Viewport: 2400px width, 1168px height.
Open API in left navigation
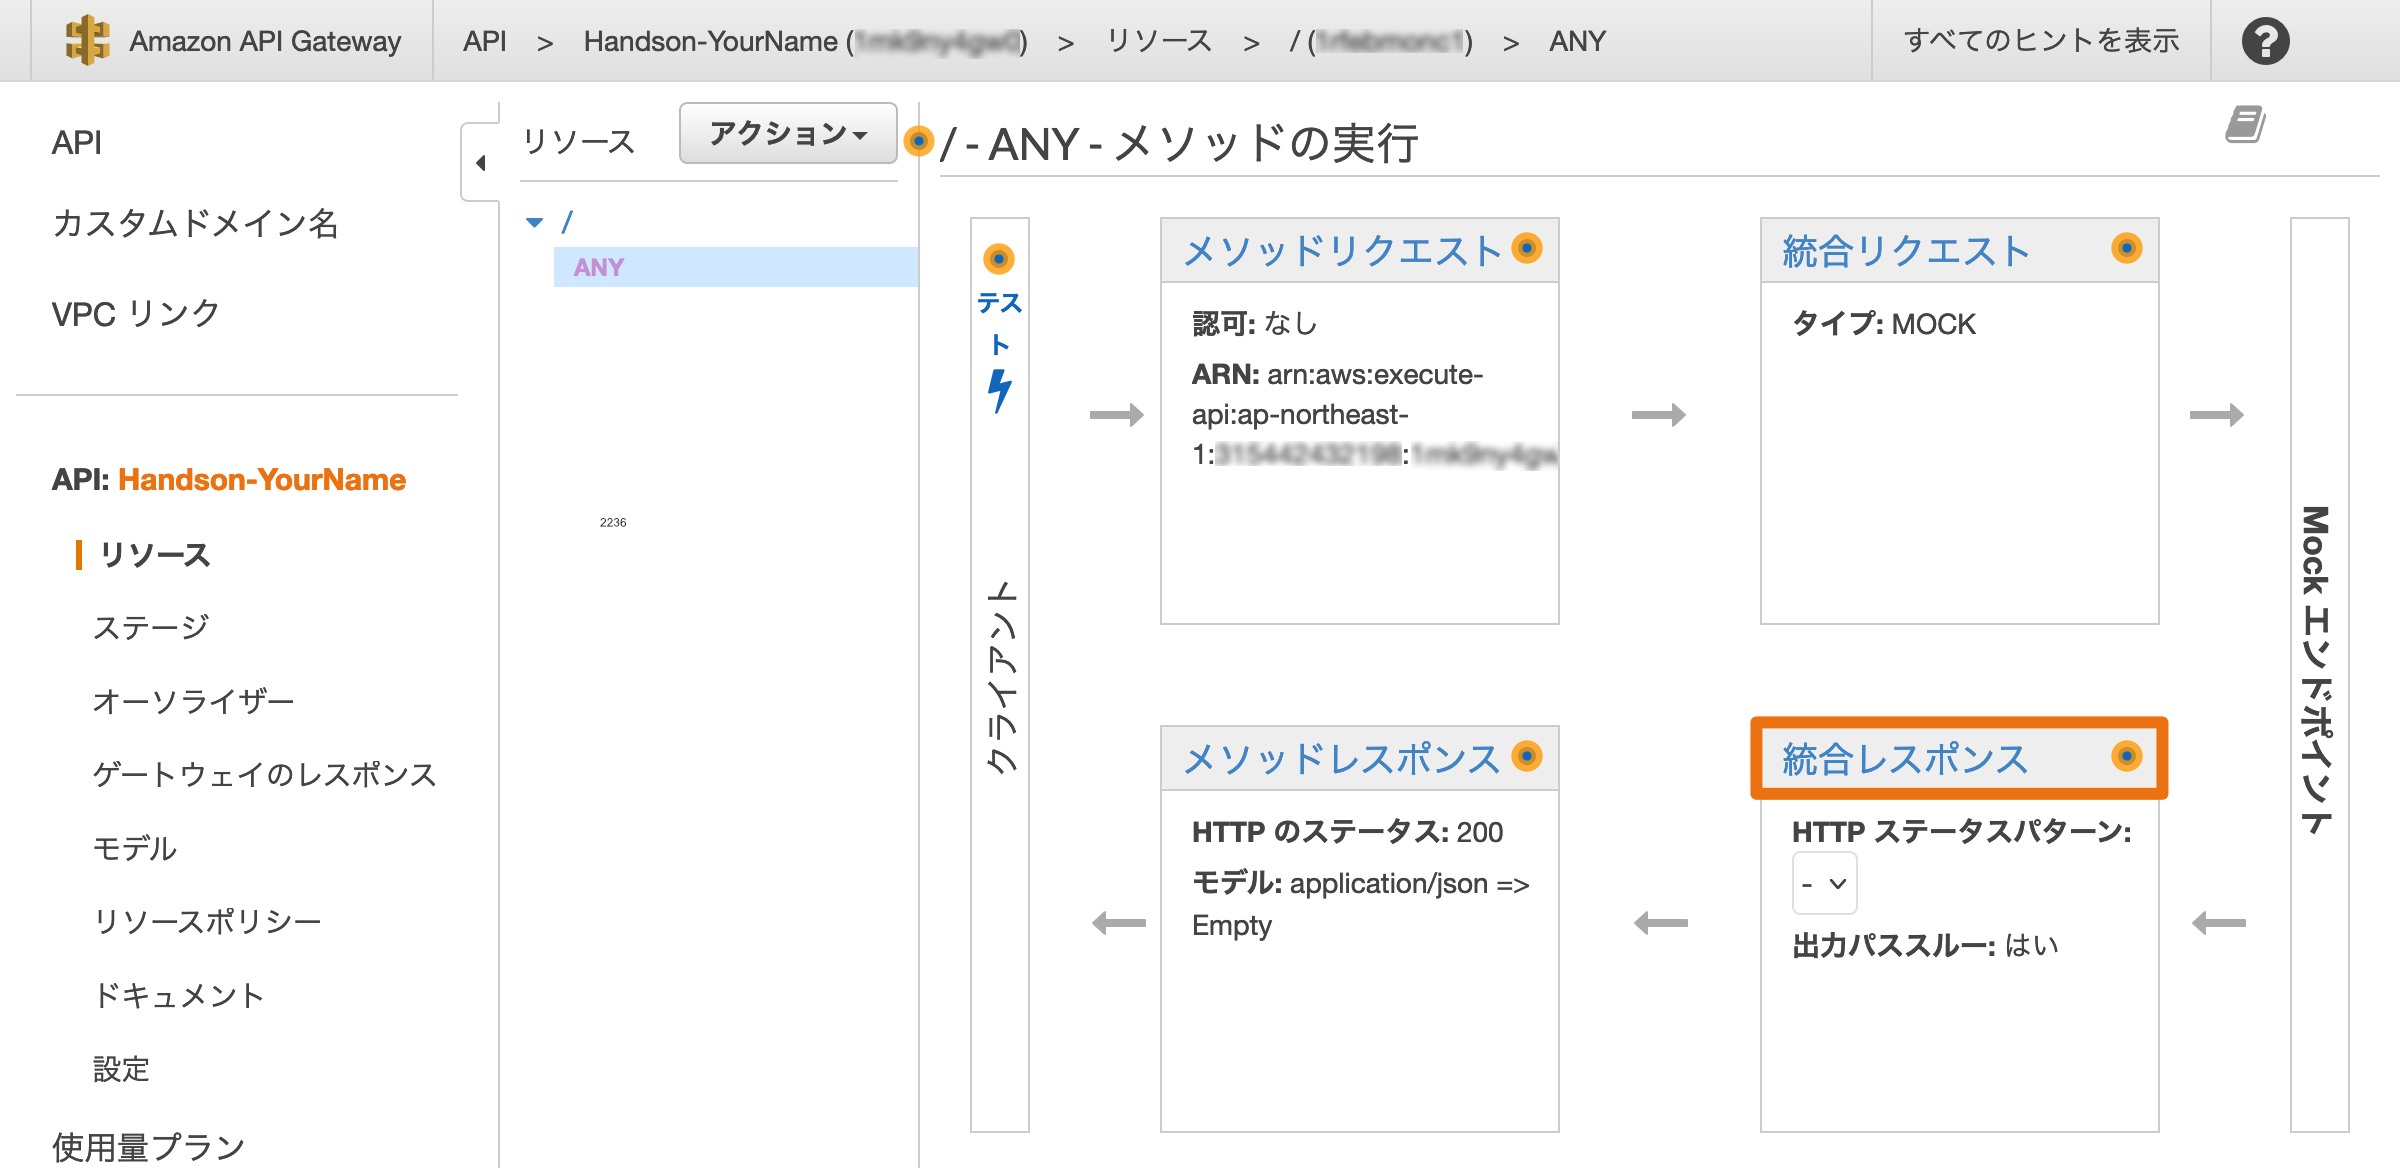77,143
